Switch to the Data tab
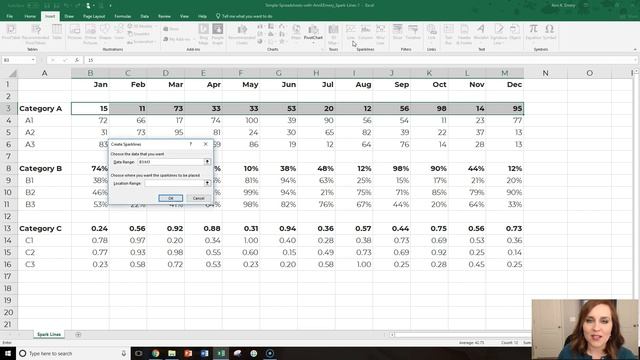 point(144,16)
